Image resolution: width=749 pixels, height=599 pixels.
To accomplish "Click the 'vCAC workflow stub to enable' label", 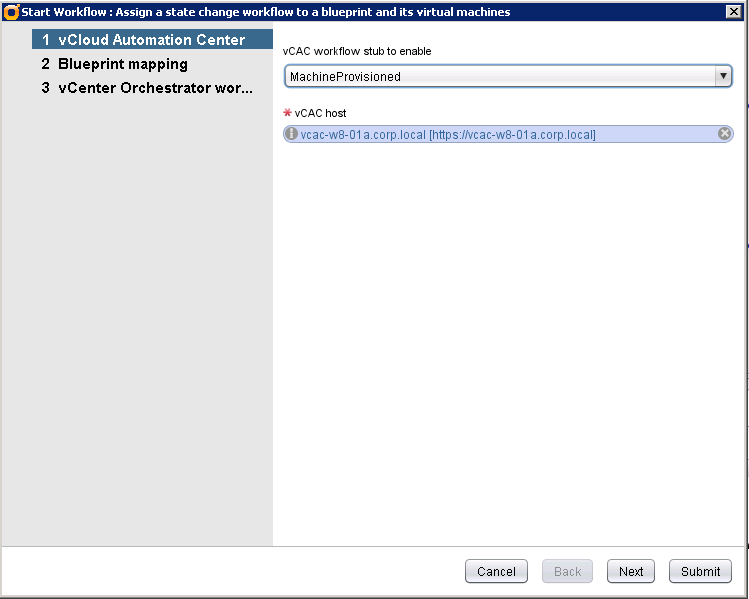I will 357,51.
